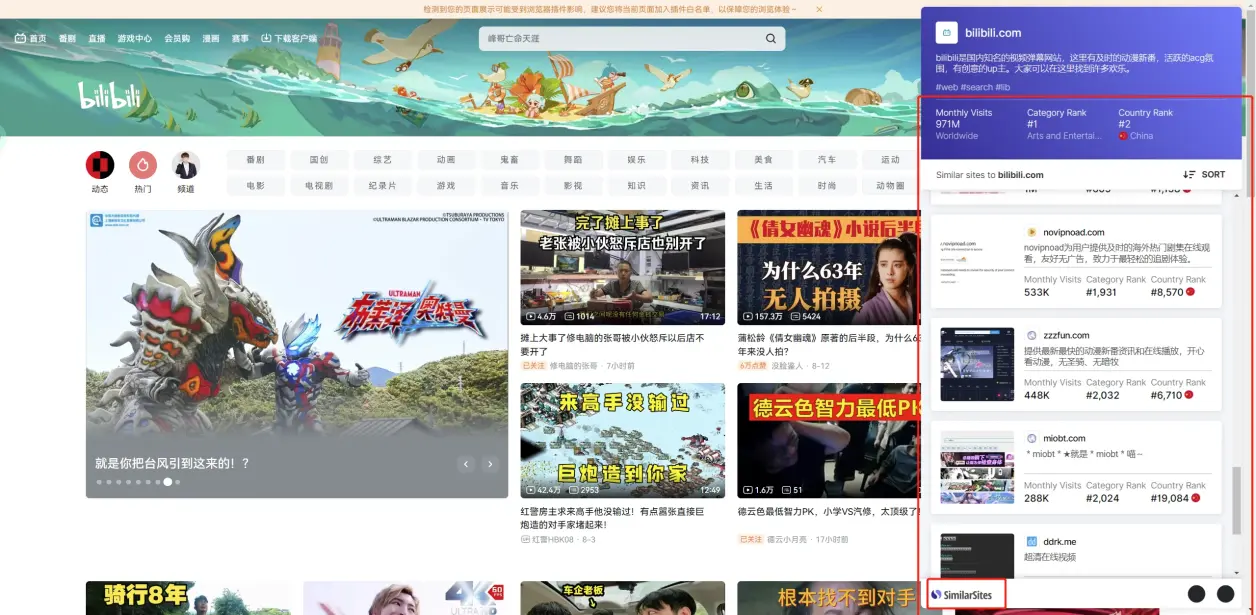This screenshot has height=615, width=1256.
Task: Open the SORT options in SimilarSites panel
Action: (x=1204, y=174)
